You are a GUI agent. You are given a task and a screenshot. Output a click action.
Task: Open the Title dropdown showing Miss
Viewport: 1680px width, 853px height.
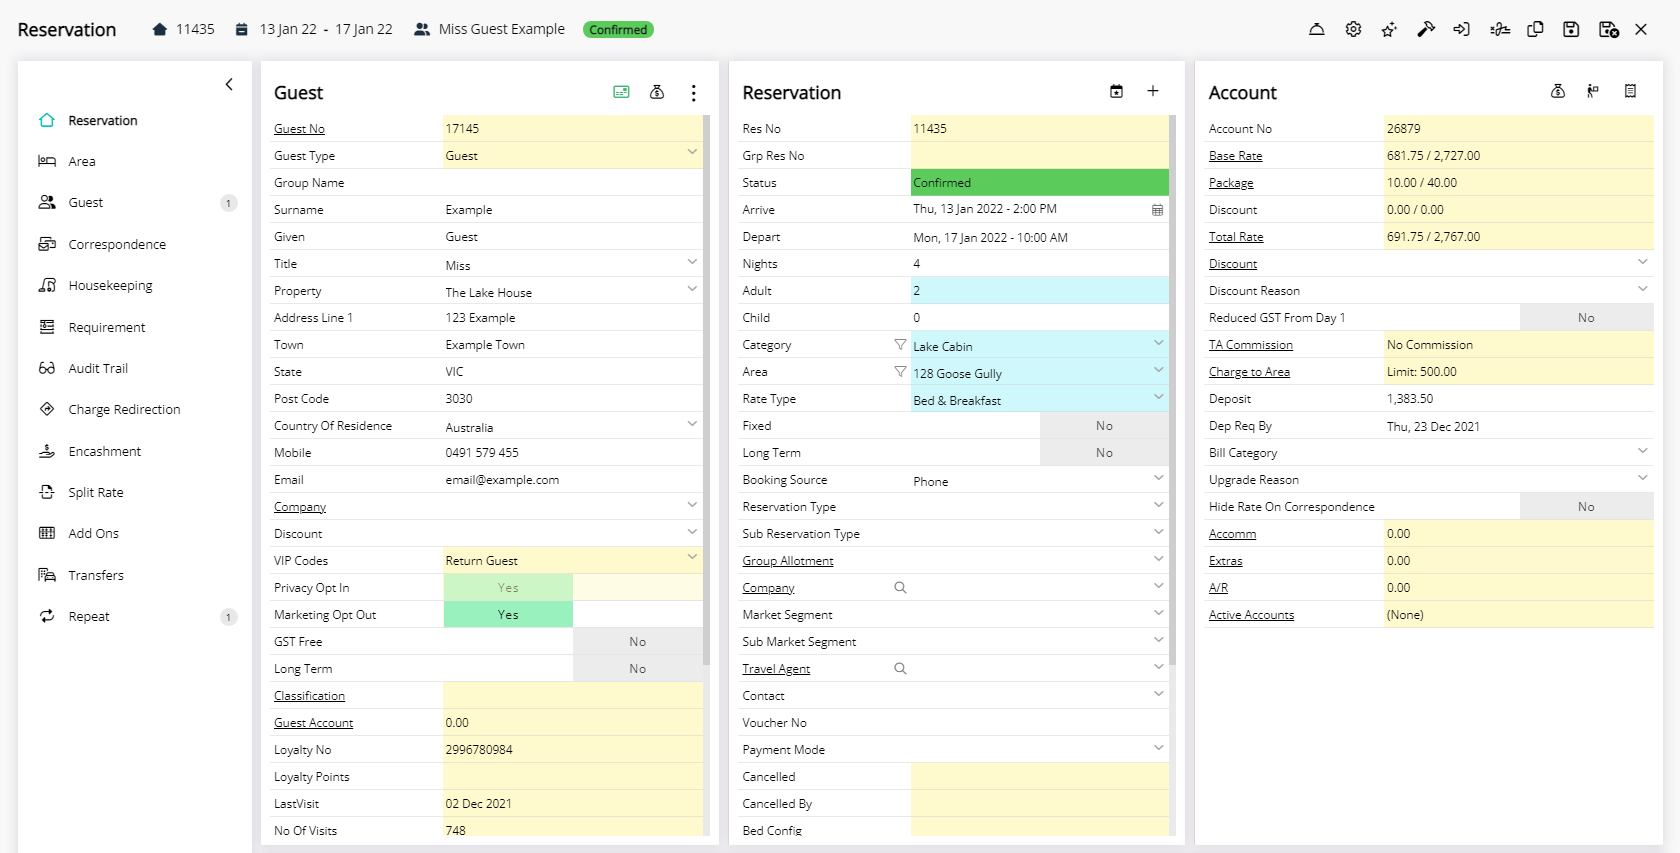573,264
